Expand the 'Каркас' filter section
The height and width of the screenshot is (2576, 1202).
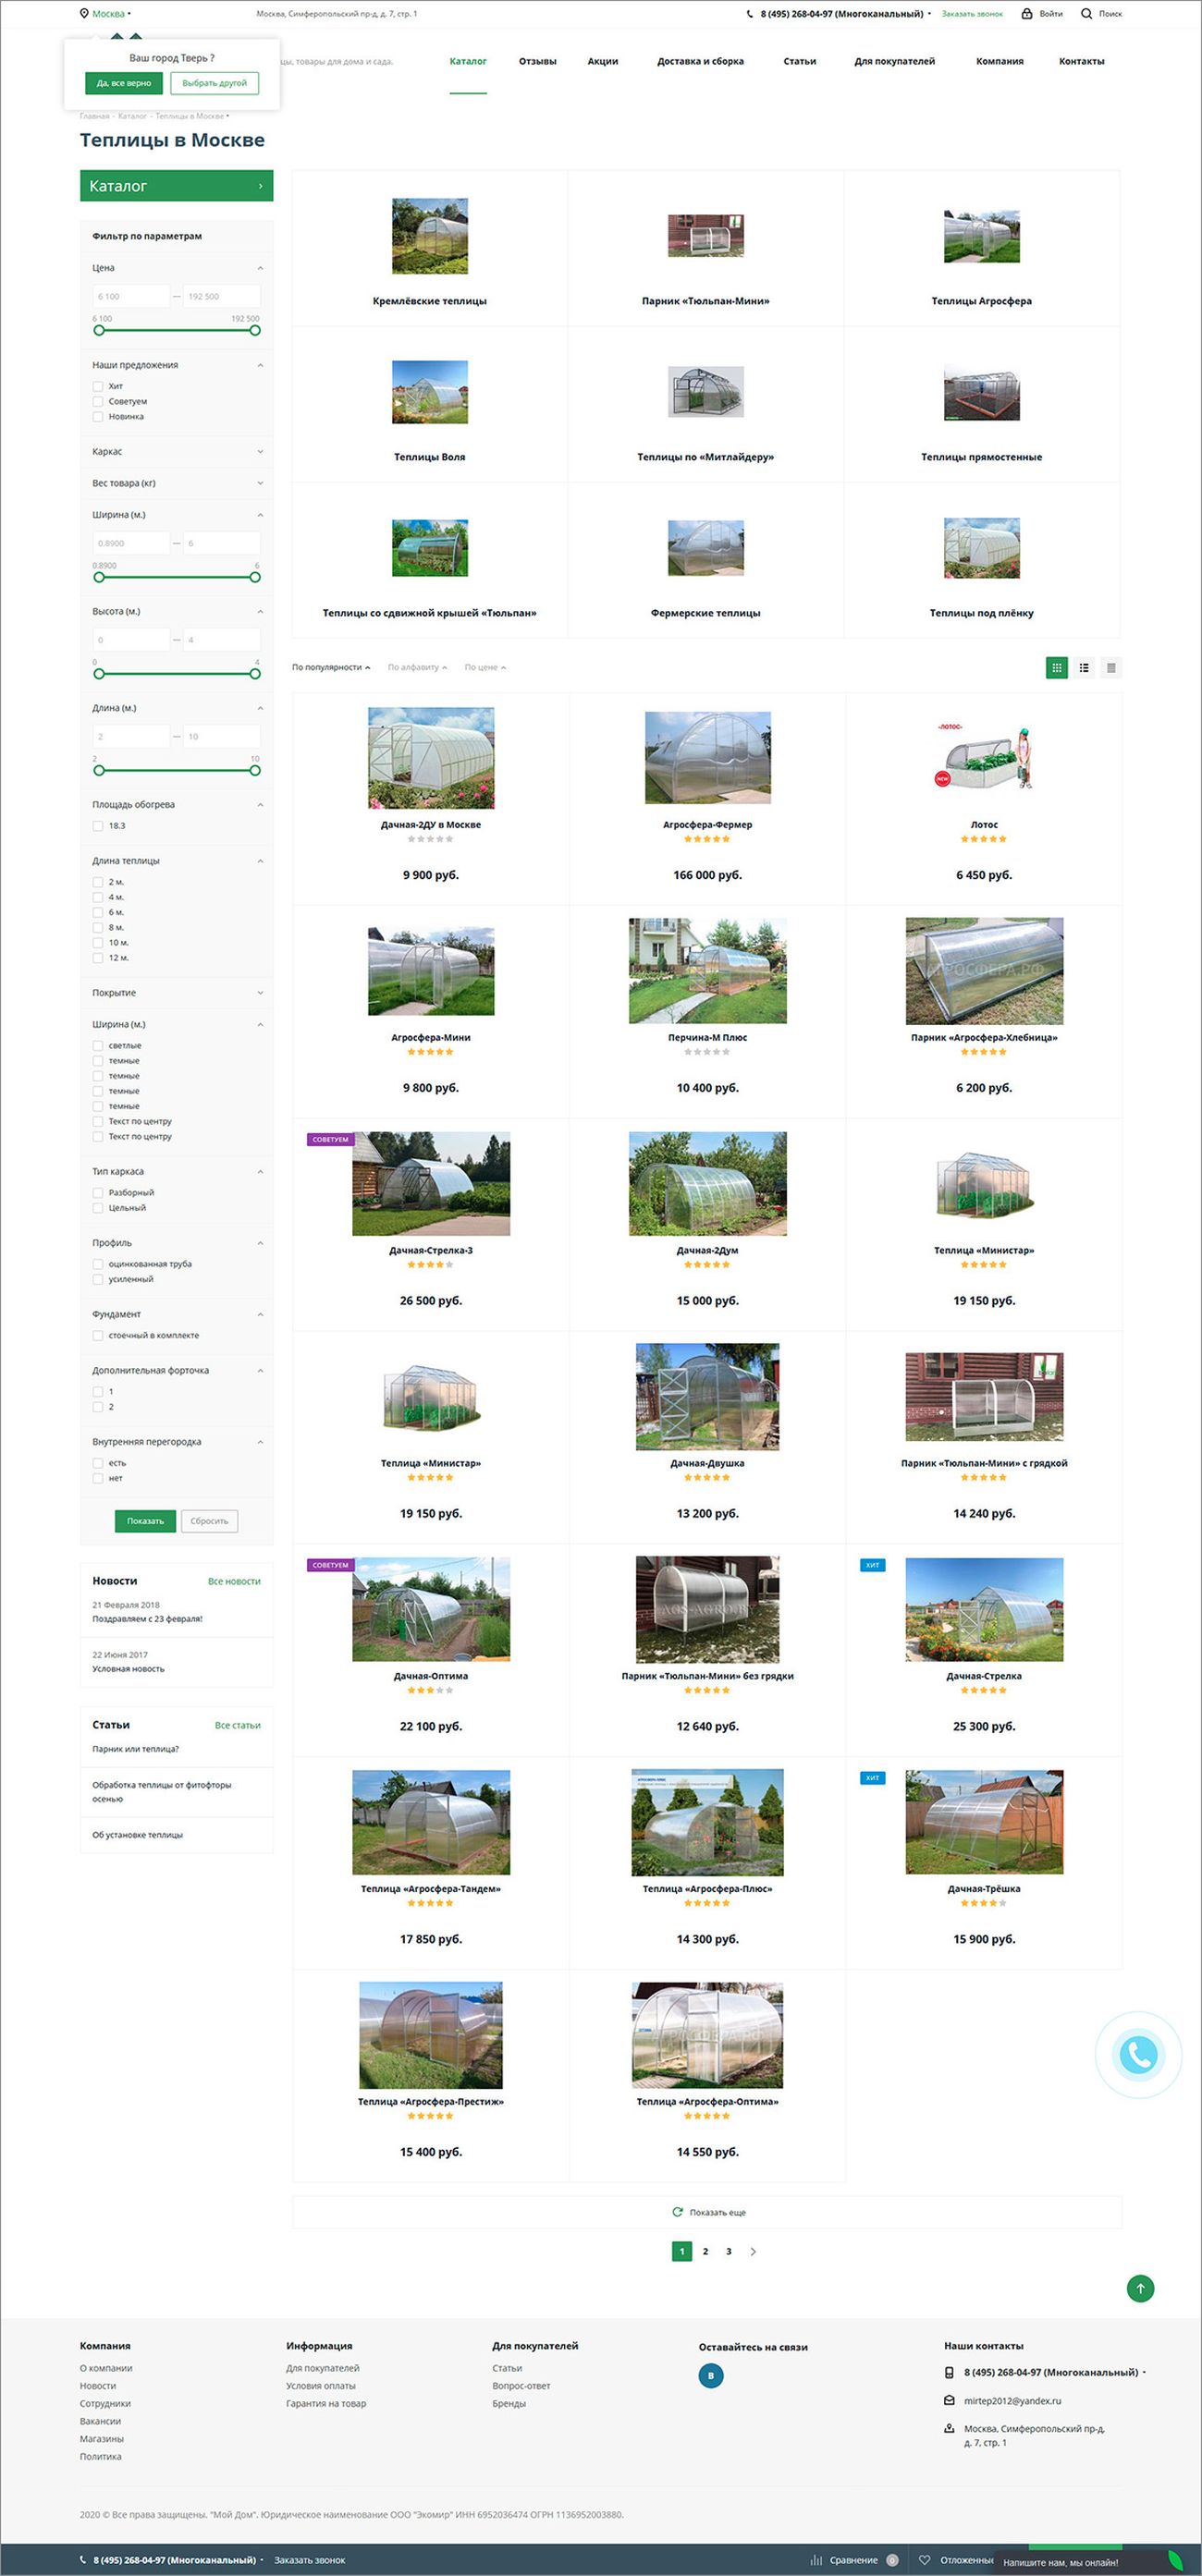click(177, 452)
